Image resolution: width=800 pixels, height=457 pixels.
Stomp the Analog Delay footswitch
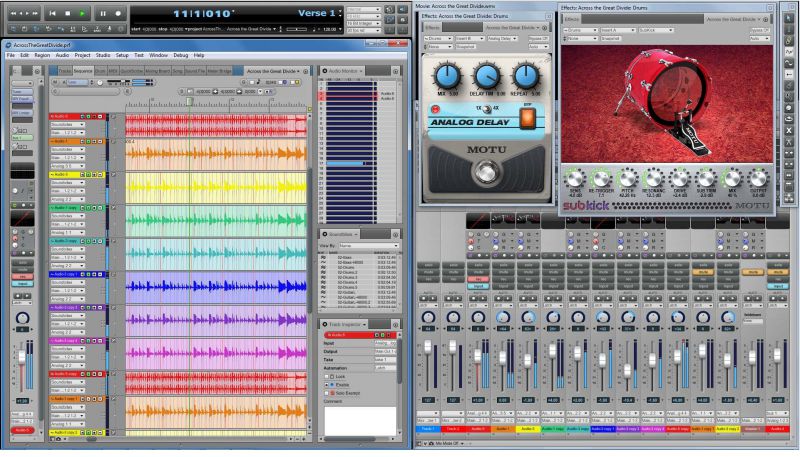pyautogui.click(x=486, y=172)
